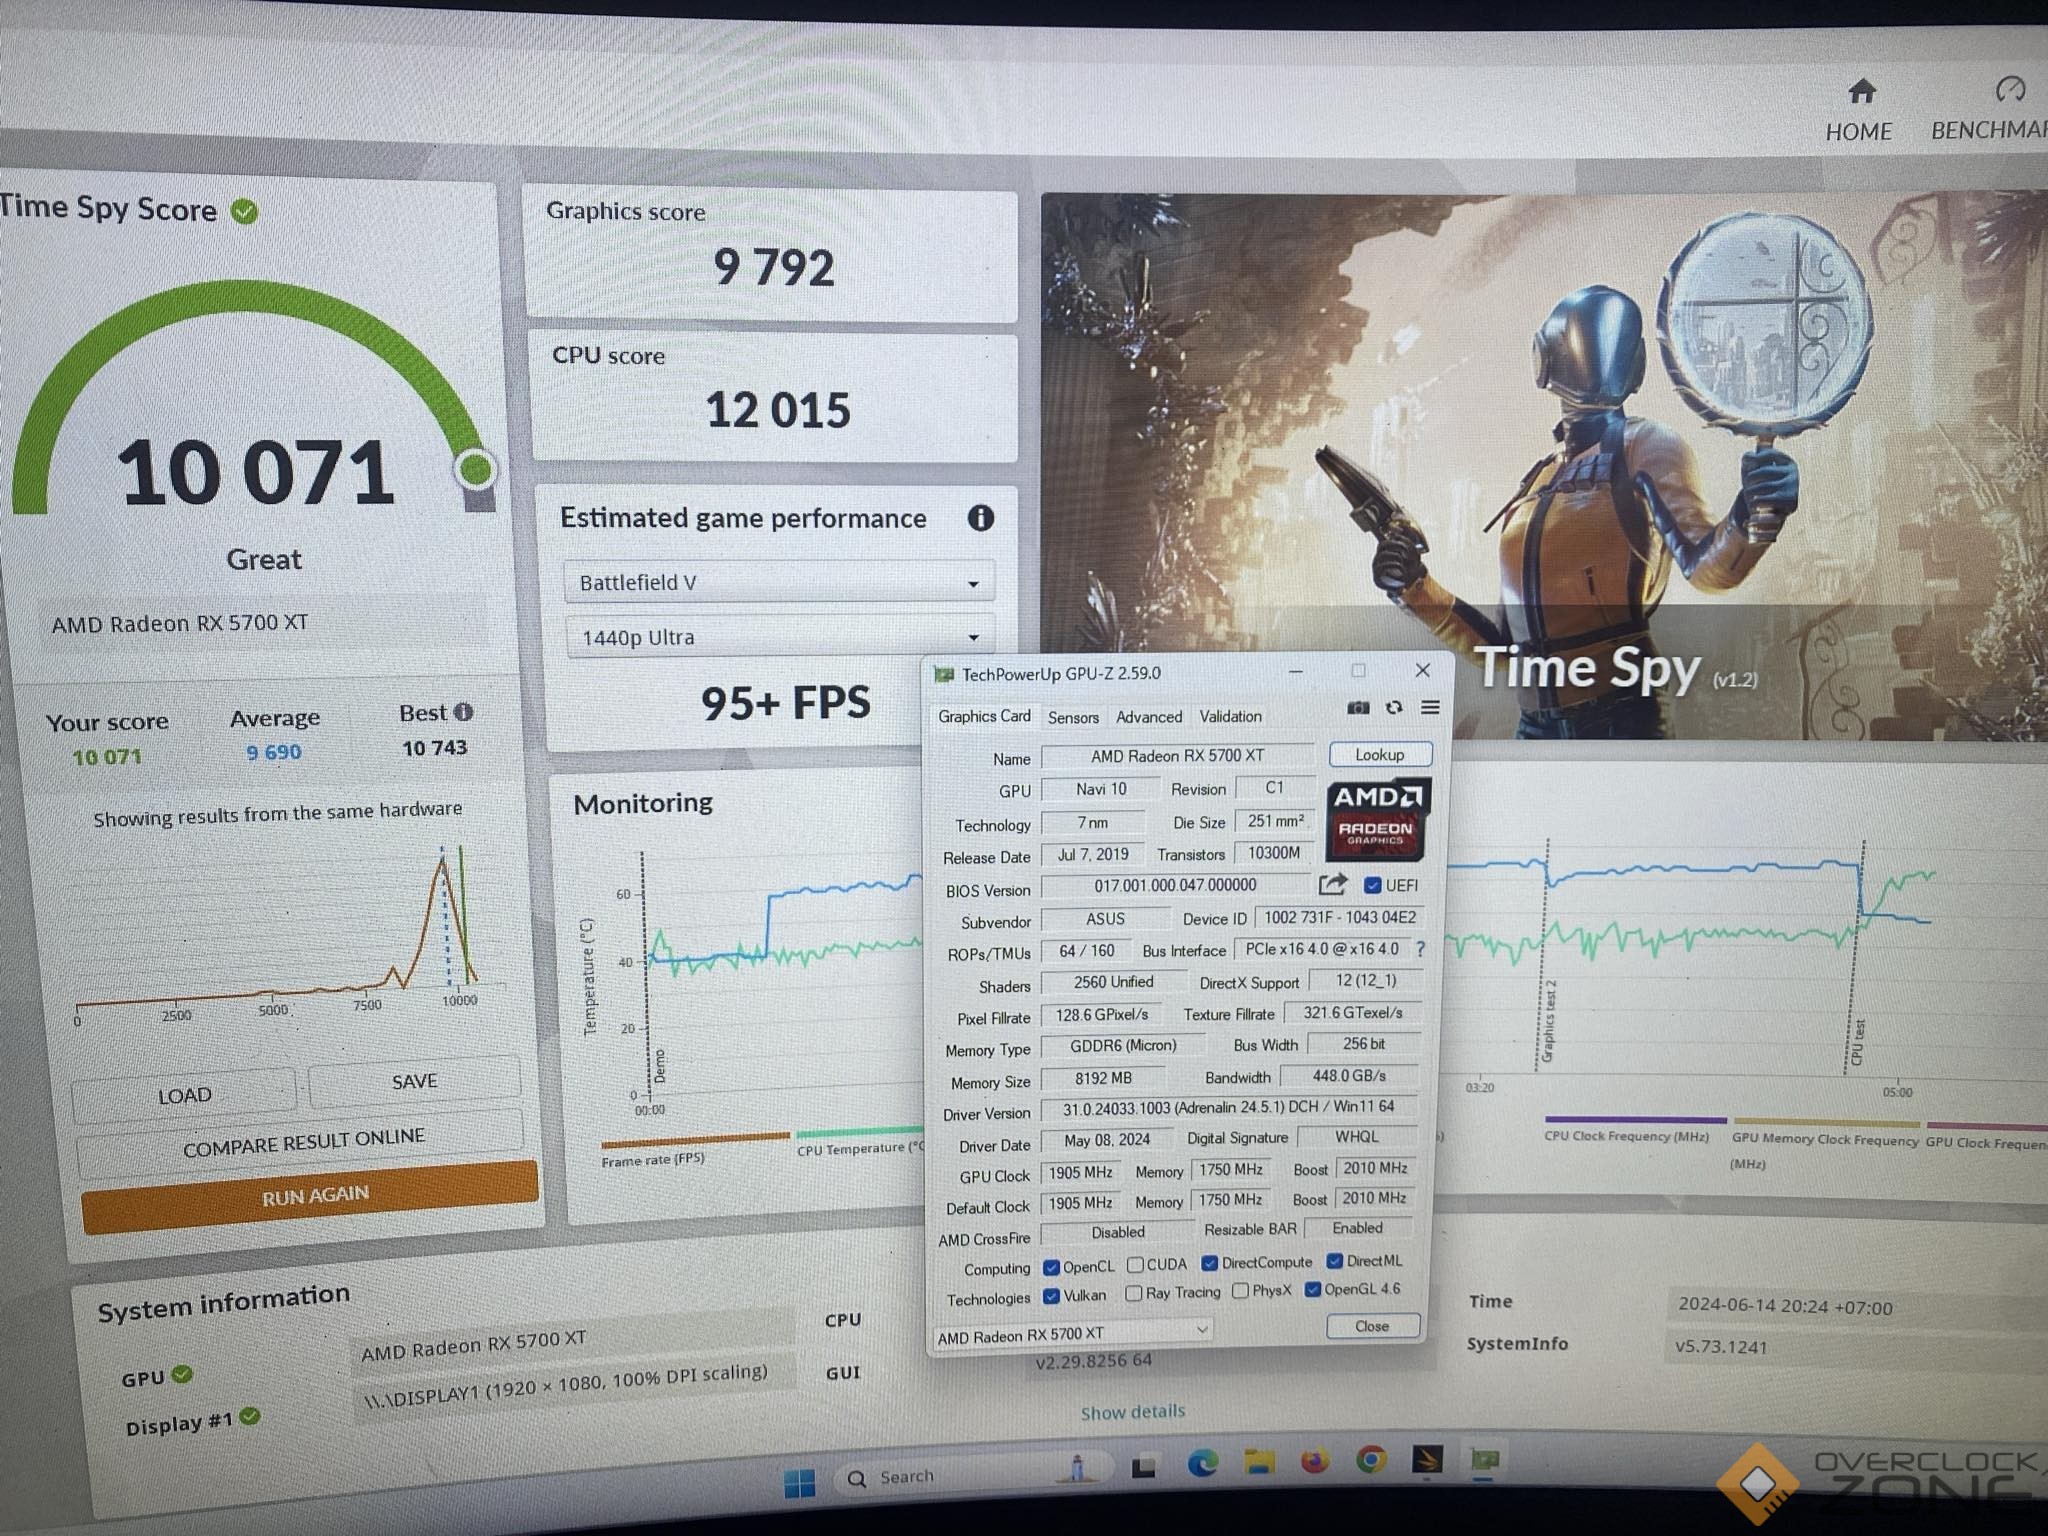Click info icon next to Best score
Viewport: 2048px width, 1536px height.
463,712
